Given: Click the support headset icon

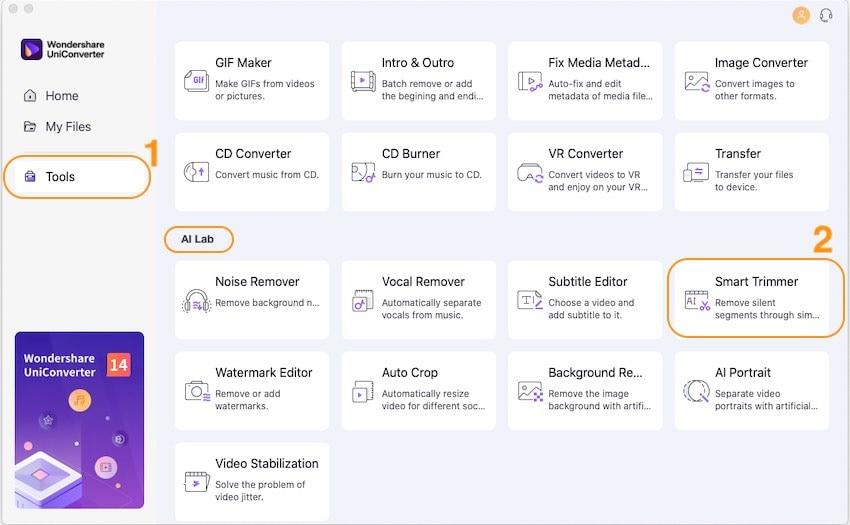Looking at the screenshot, I should (826, 15).
